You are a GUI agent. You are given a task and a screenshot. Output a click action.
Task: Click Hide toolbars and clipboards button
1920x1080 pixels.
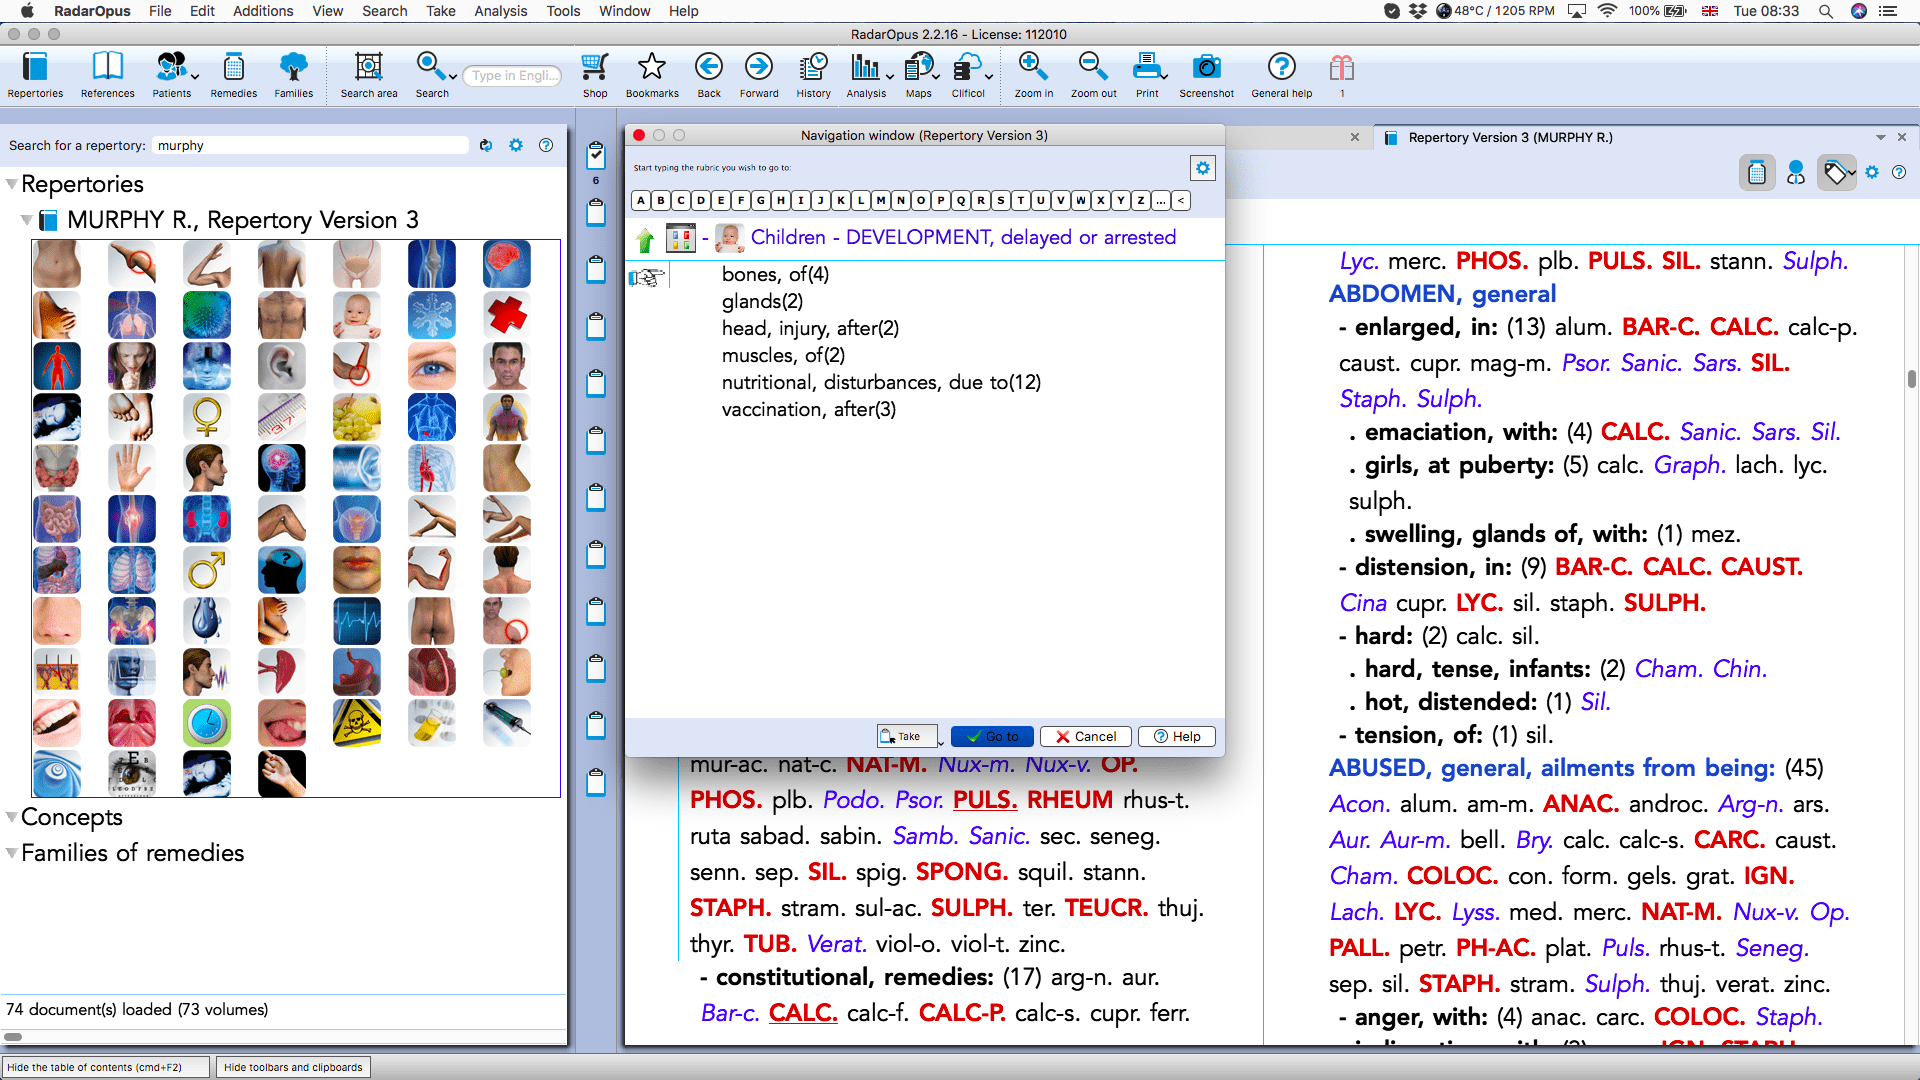pos(293,1067)
